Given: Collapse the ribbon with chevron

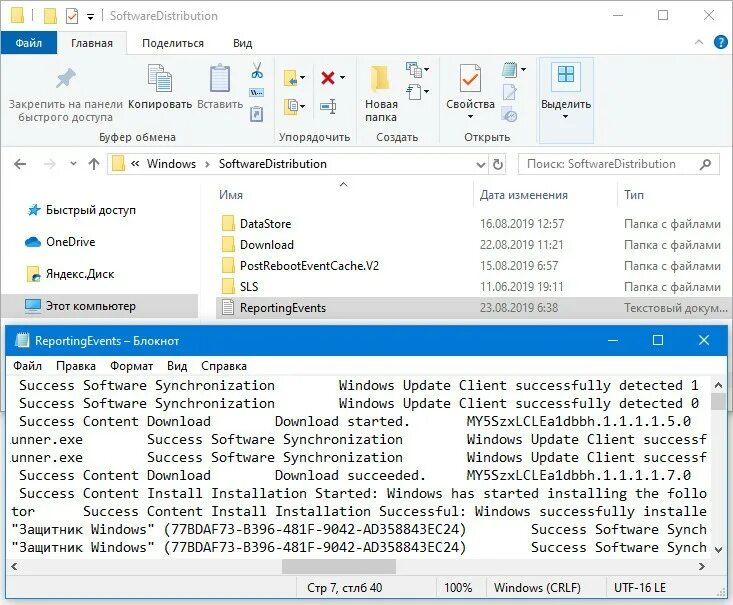Looking at the screenshot, I should pyautogui.click(x=699, y=42).
